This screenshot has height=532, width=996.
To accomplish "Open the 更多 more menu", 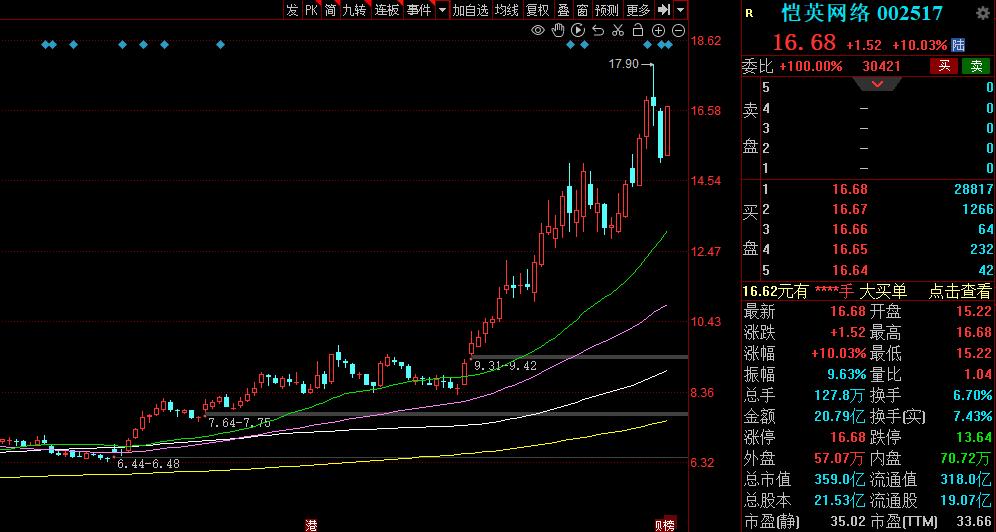I will 638,10.
